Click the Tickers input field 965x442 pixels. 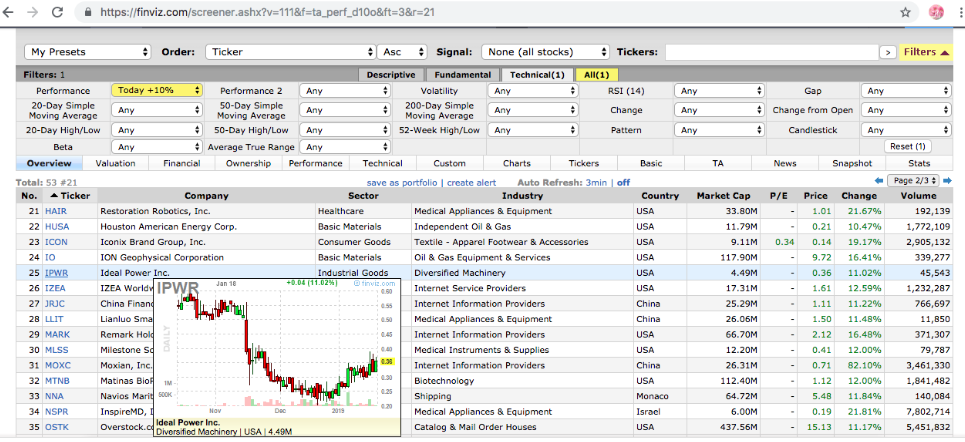coord(772,52)
